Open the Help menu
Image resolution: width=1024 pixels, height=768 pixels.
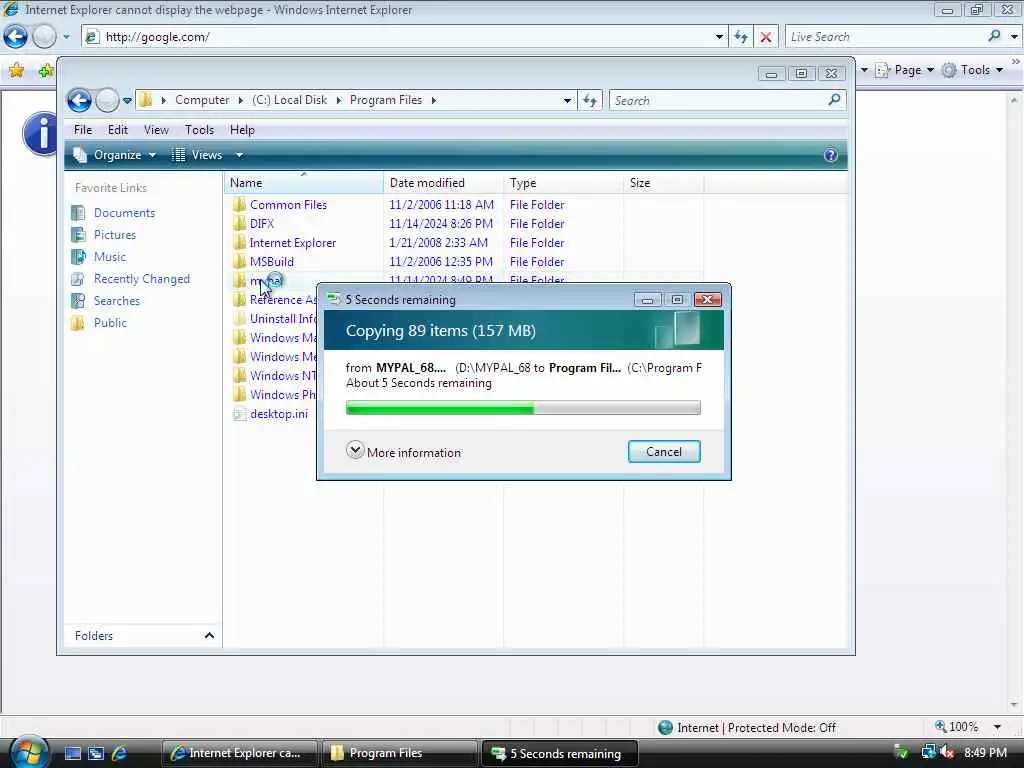pyautogui.click(x=242, y=130)
